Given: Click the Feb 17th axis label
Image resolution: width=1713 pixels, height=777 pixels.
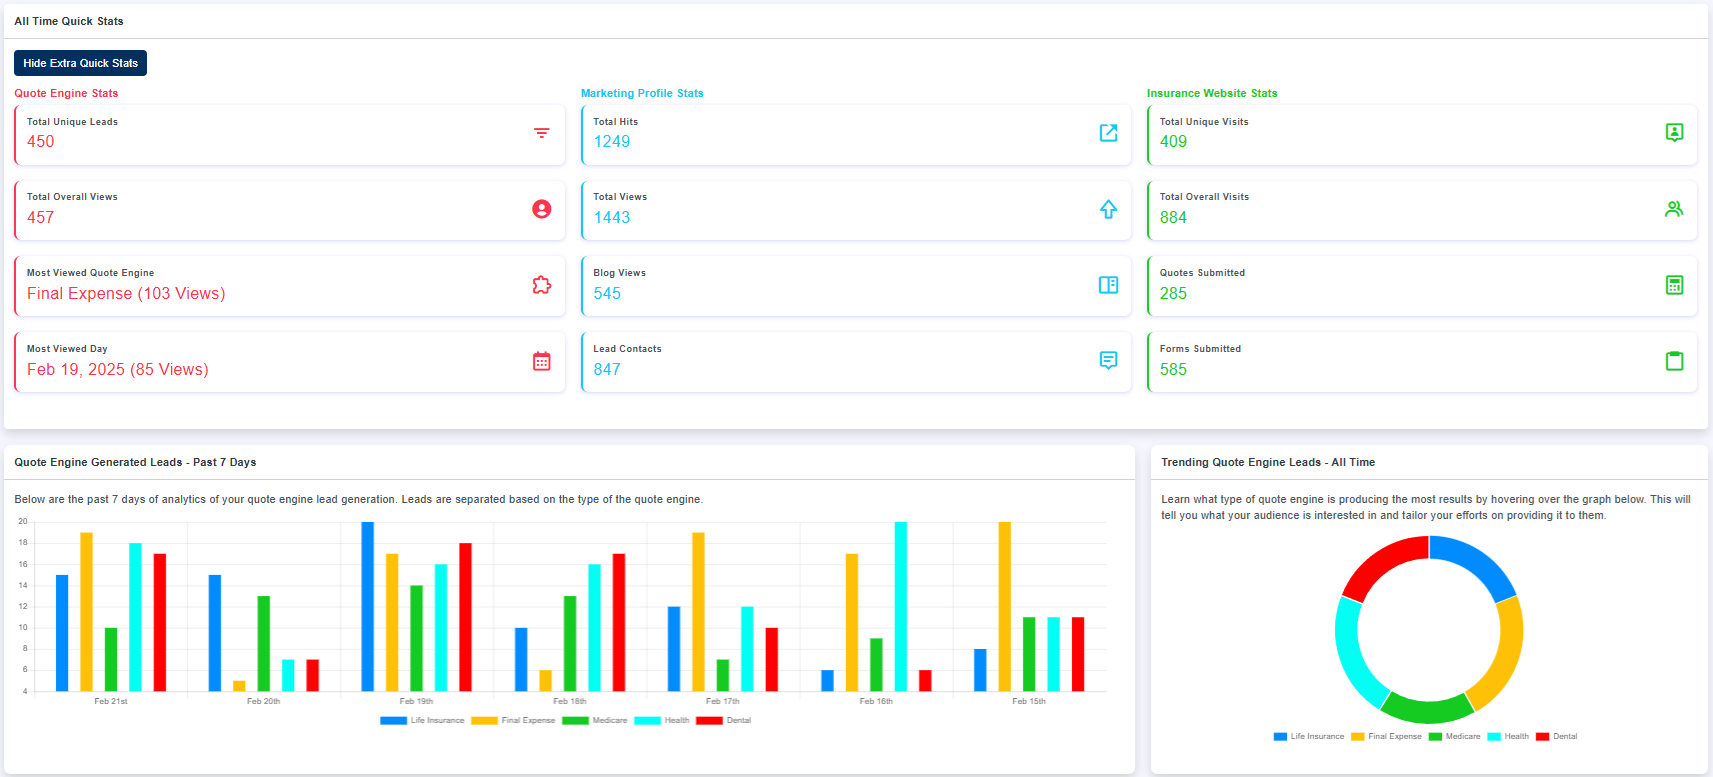Looking at the screenshot, I should (x=723, y=701).
